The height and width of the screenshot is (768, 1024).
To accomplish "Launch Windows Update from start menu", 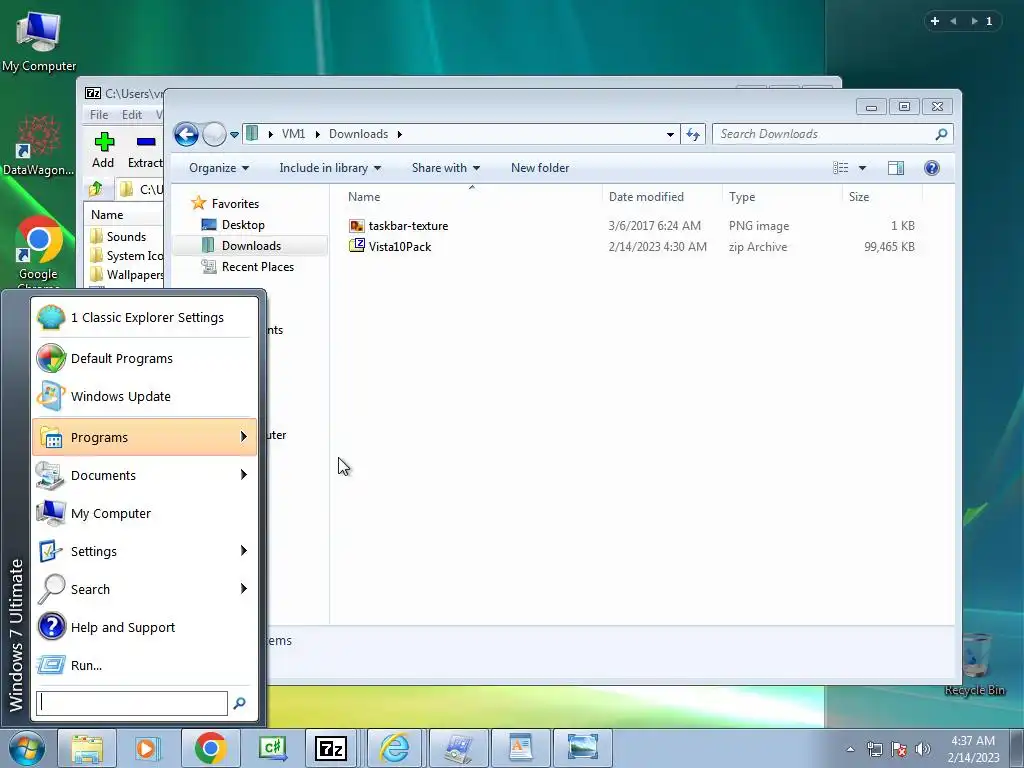I will [144, 396].
